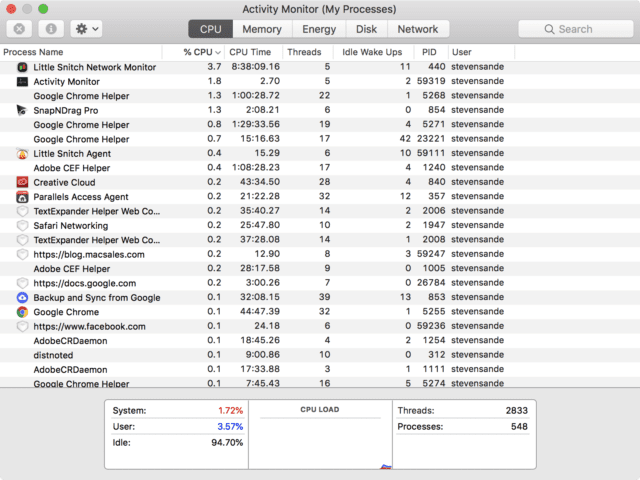The image size is (640, 480).
Task: Sort by the PID column header
Action: click(x=428, y=52)
